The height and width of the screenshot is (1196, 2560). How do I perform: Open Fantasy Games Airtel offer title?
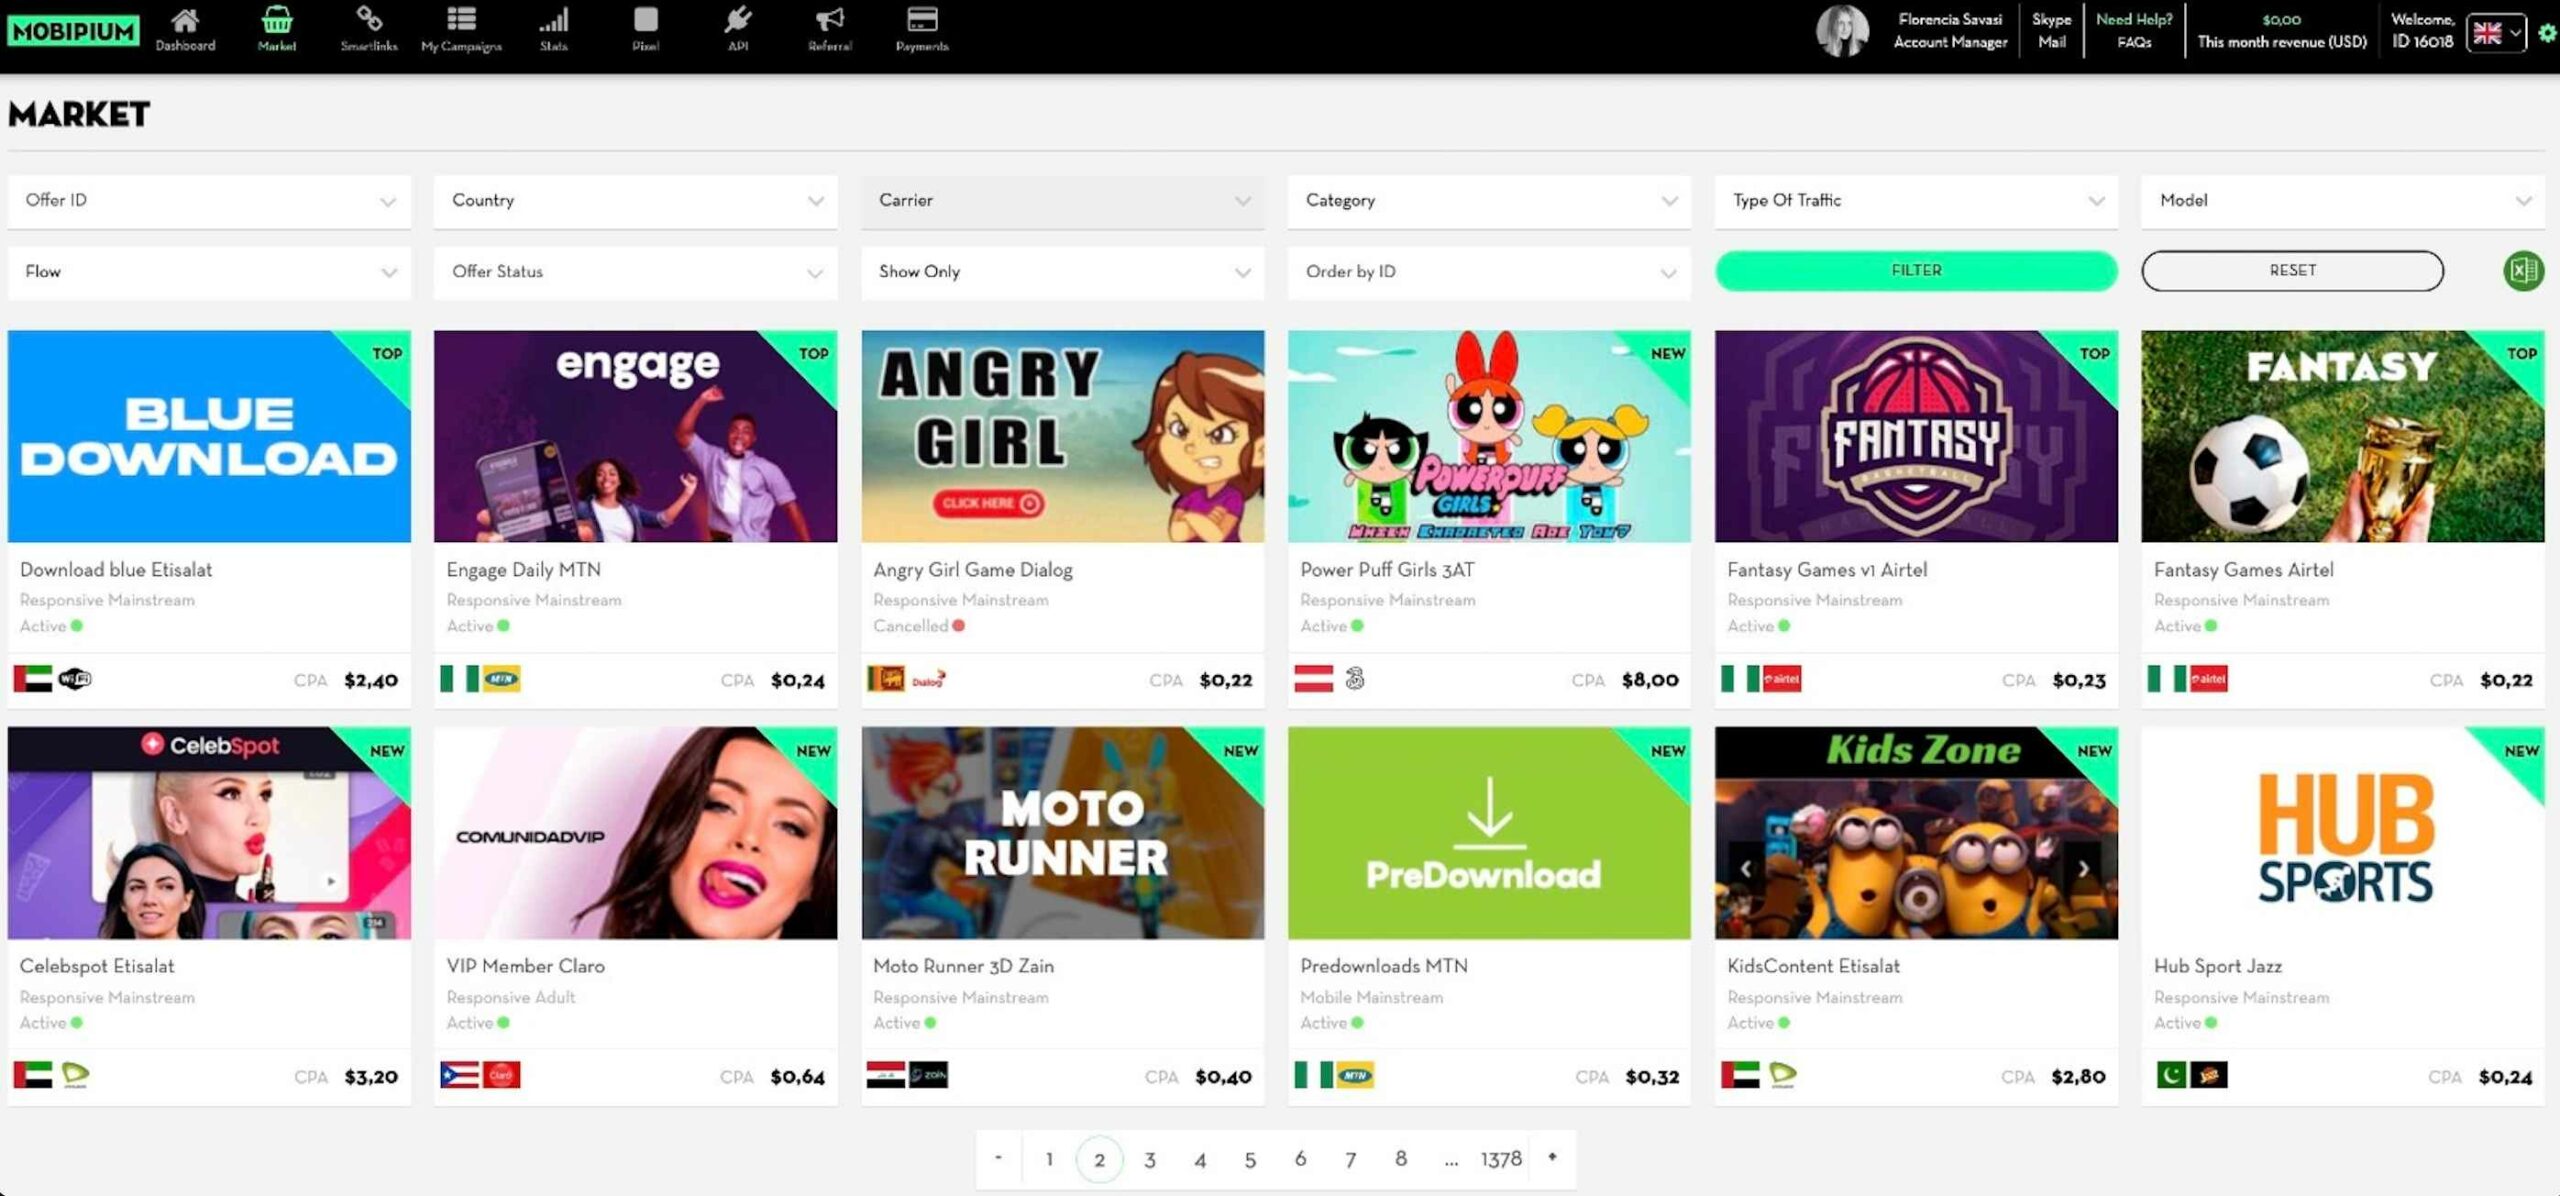pos(2243,570)
